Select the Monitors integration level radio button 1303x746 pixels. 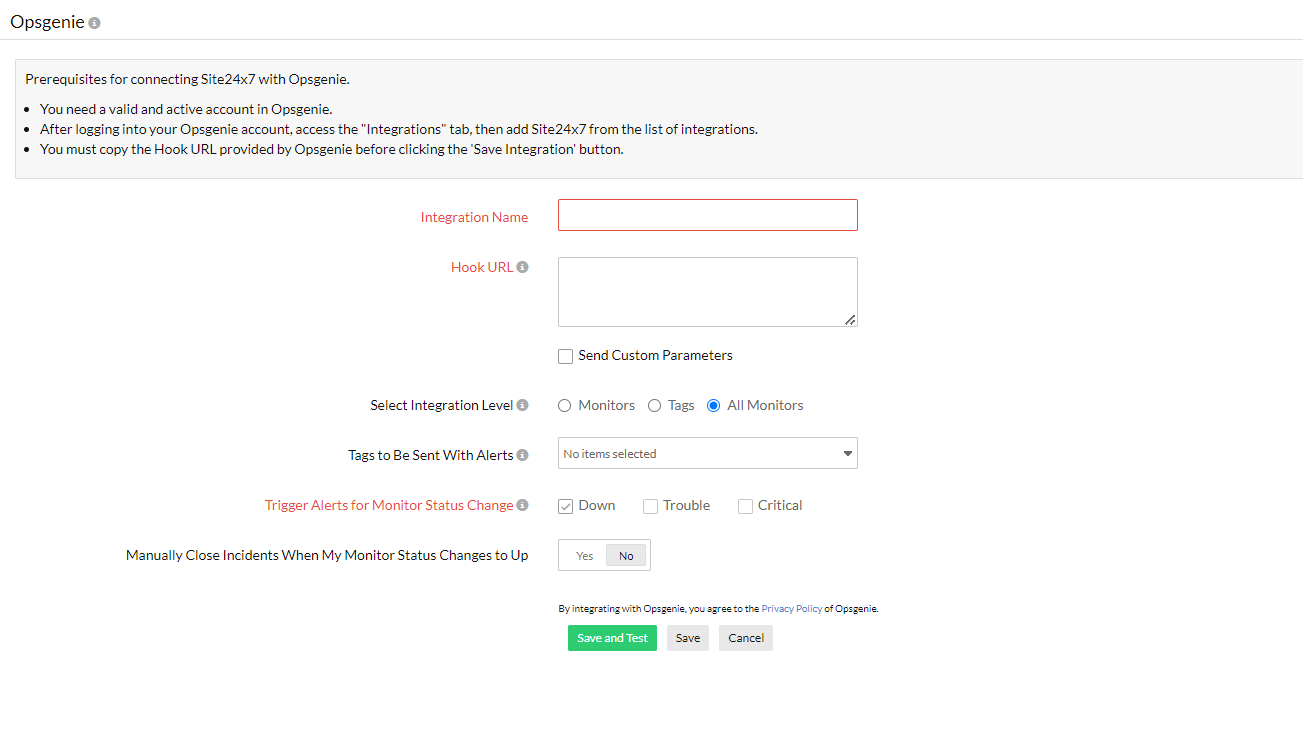[x=563, y=405]
